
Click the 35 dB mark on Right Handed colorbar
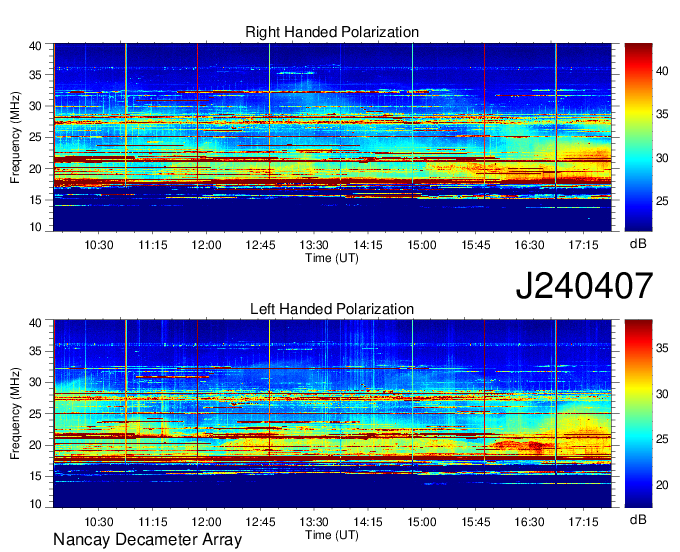coord(662,114)
